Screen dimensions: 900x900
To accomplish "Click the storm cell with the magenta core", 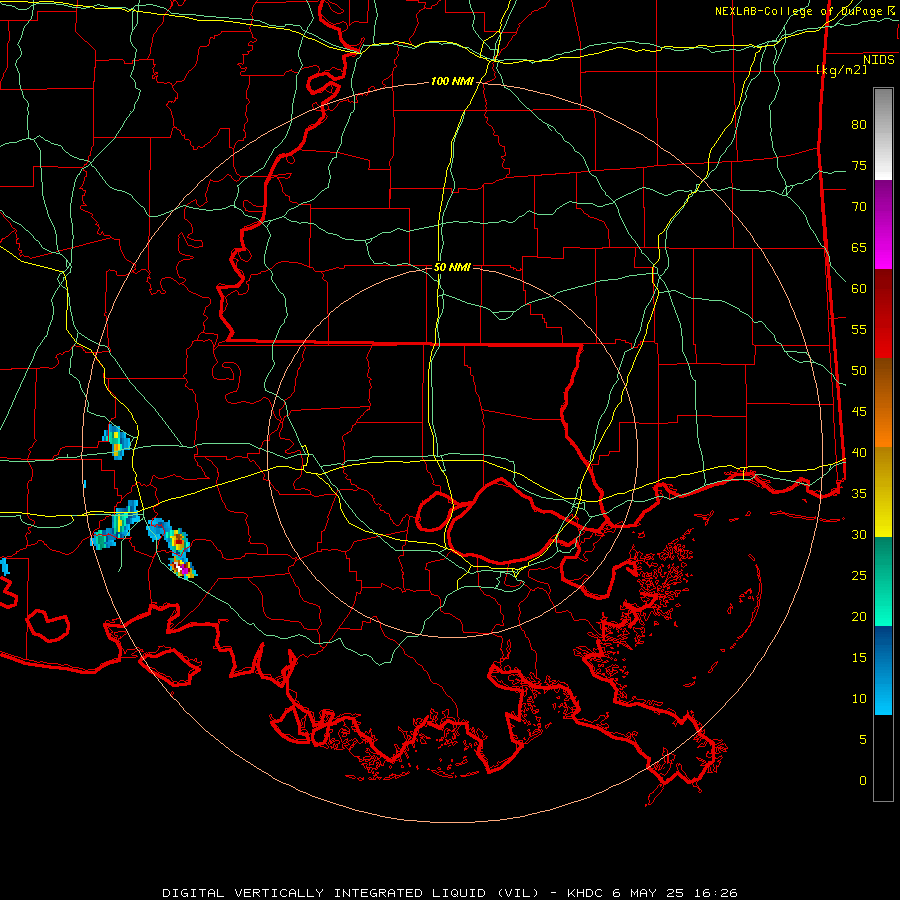I will (183, 567).
